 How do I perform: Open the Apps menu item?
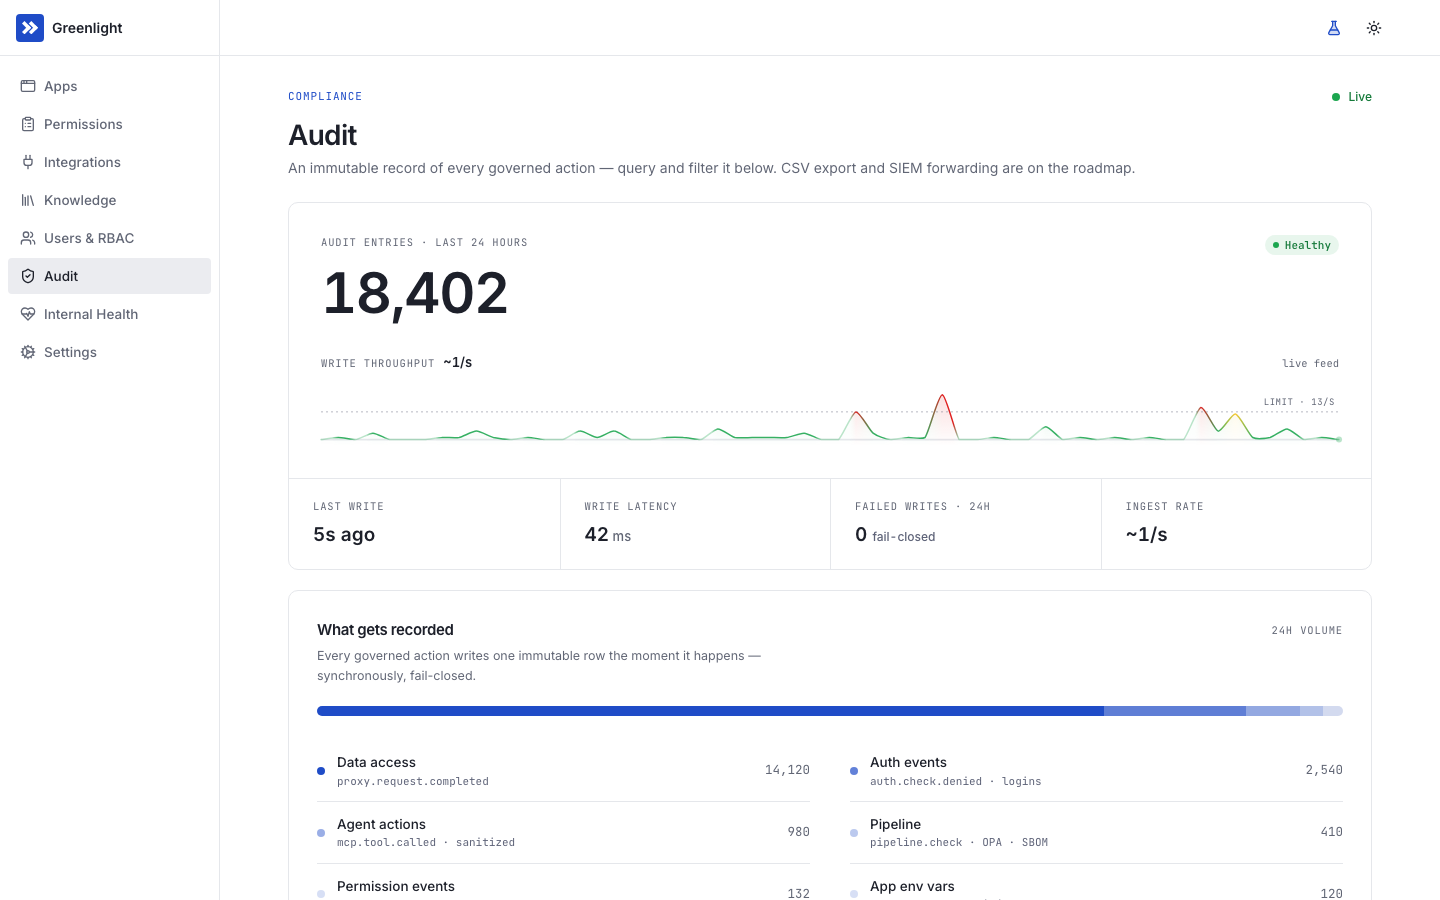click(109, 86)
